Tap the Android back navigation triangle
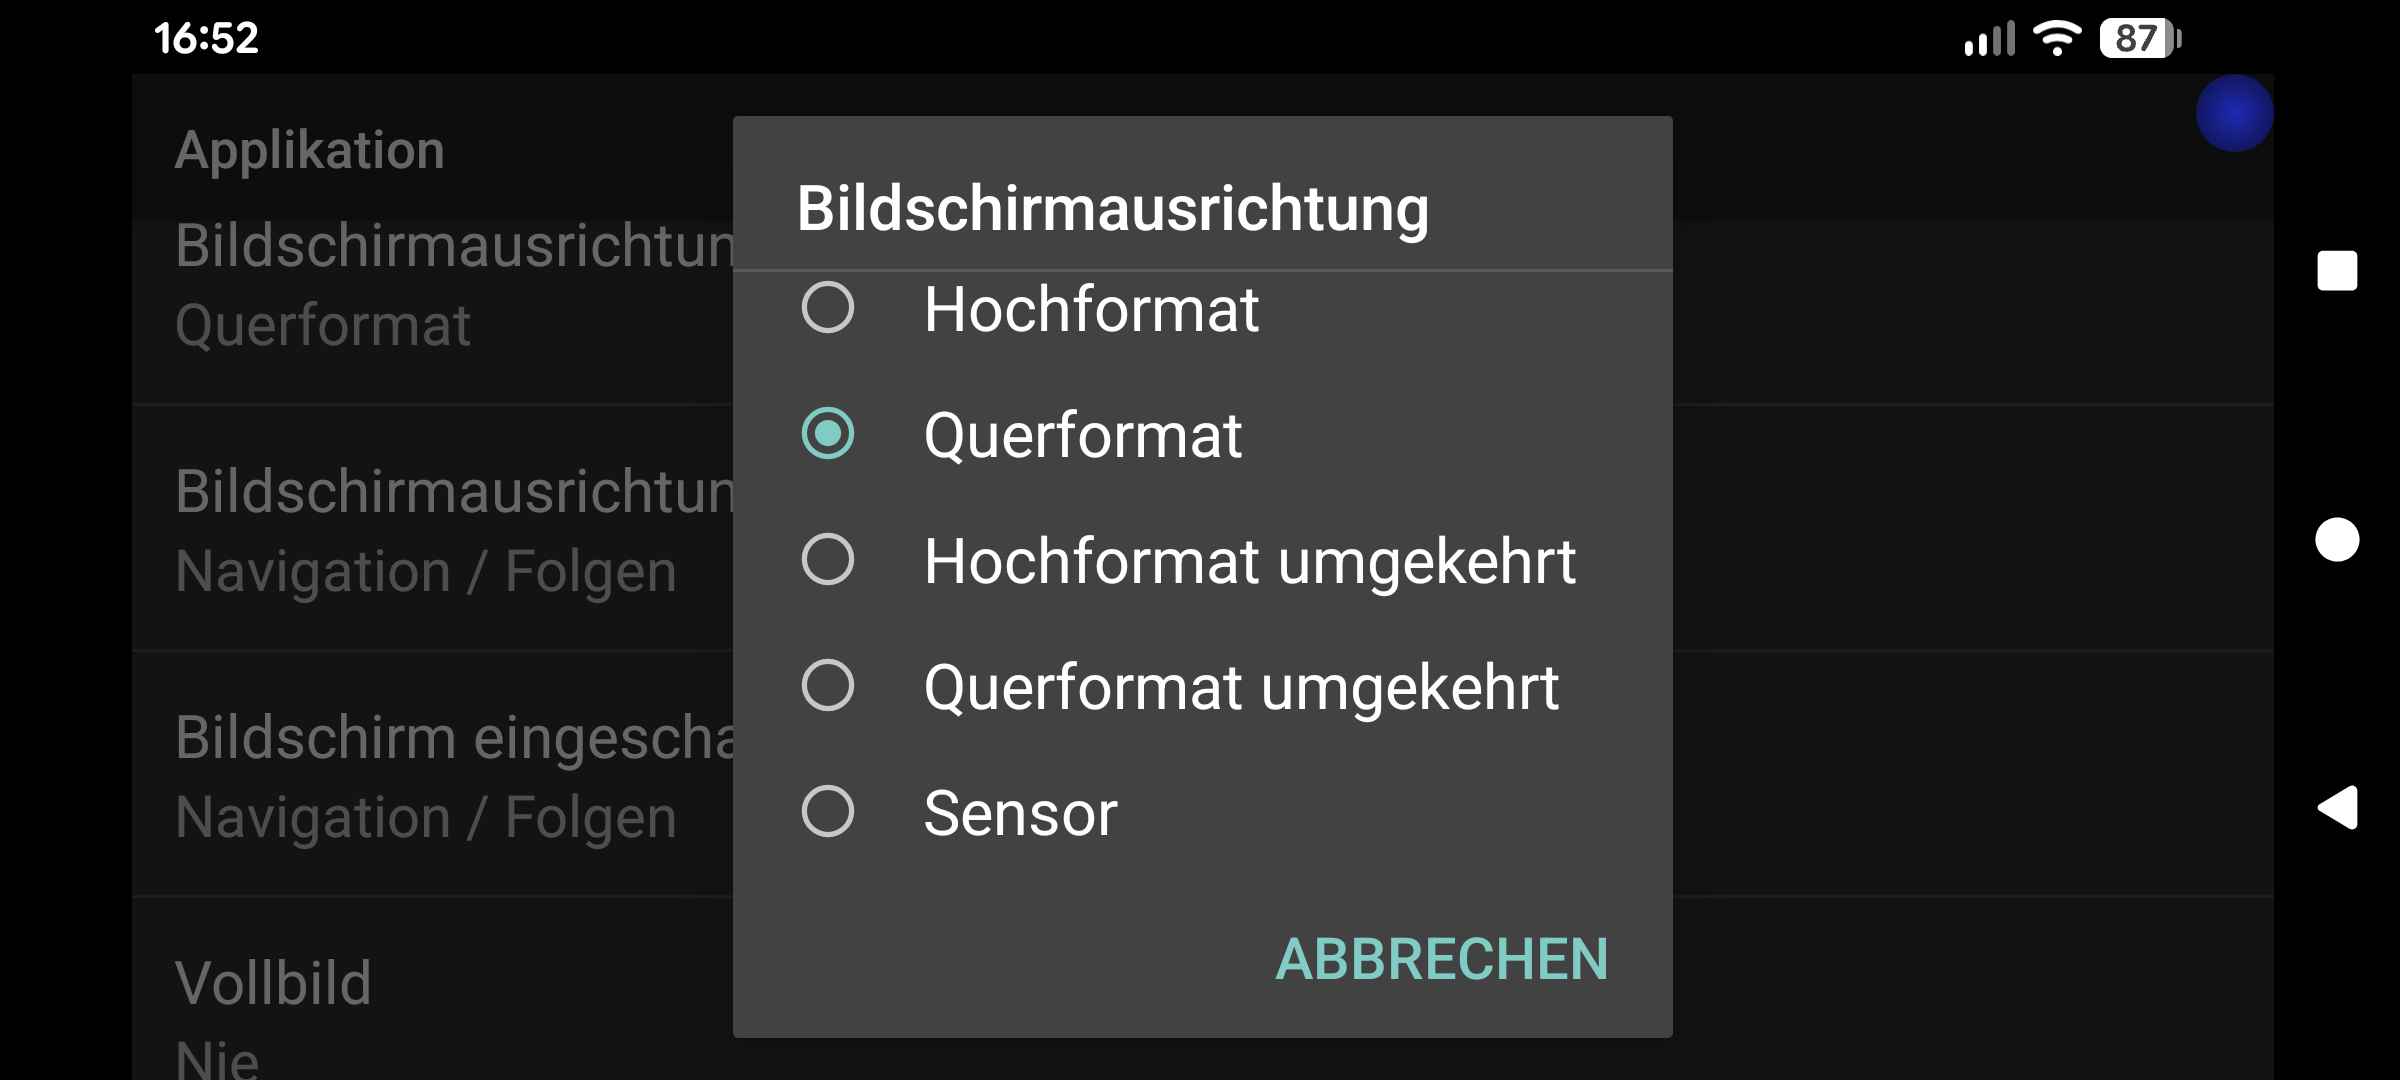The width and height of the screenshot is (2400, 1080). point(2338,808)
